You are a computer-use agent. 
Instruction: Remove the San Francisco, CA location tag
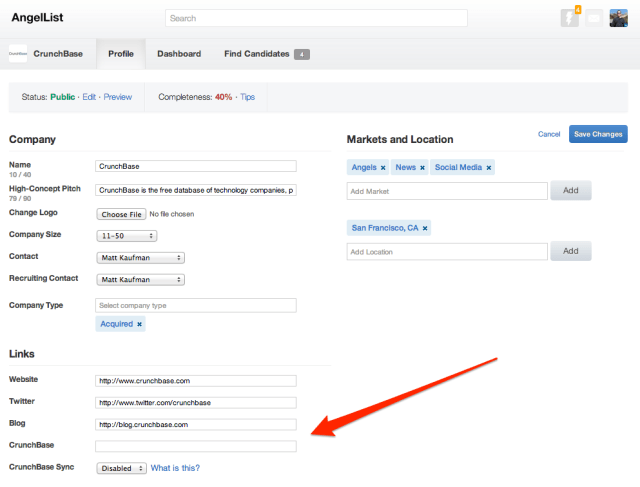(x=425, y=228)
